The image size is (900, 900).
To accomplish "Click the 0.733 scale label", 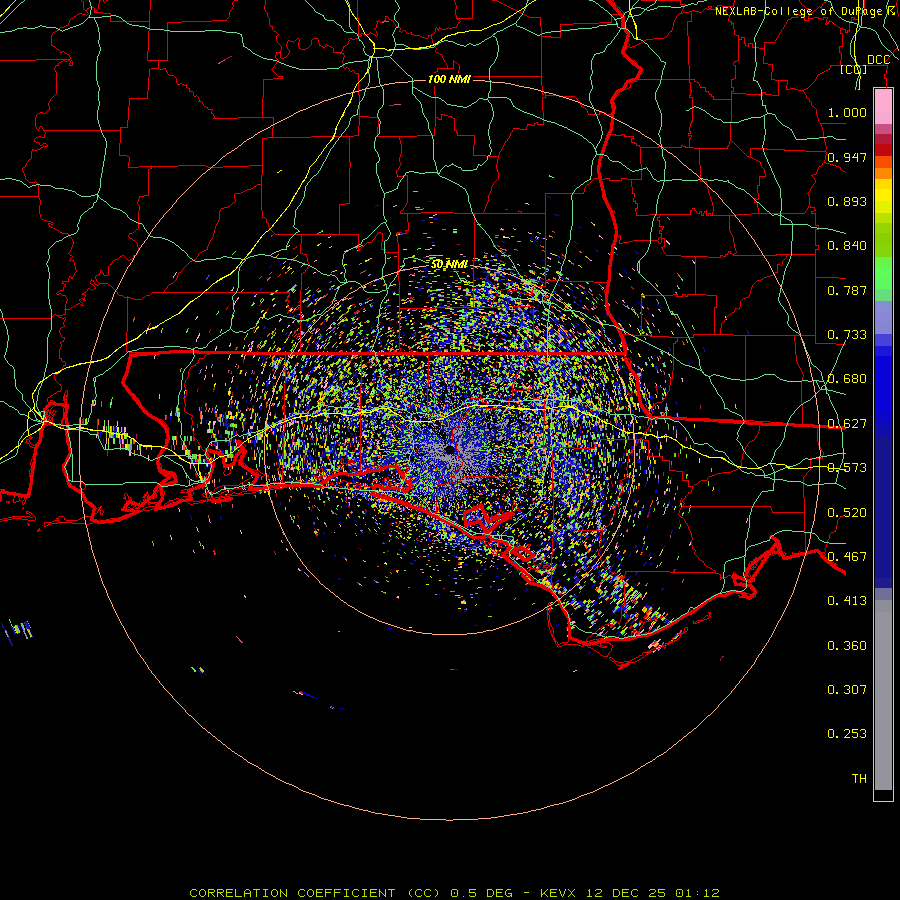I will coord(847,335).
